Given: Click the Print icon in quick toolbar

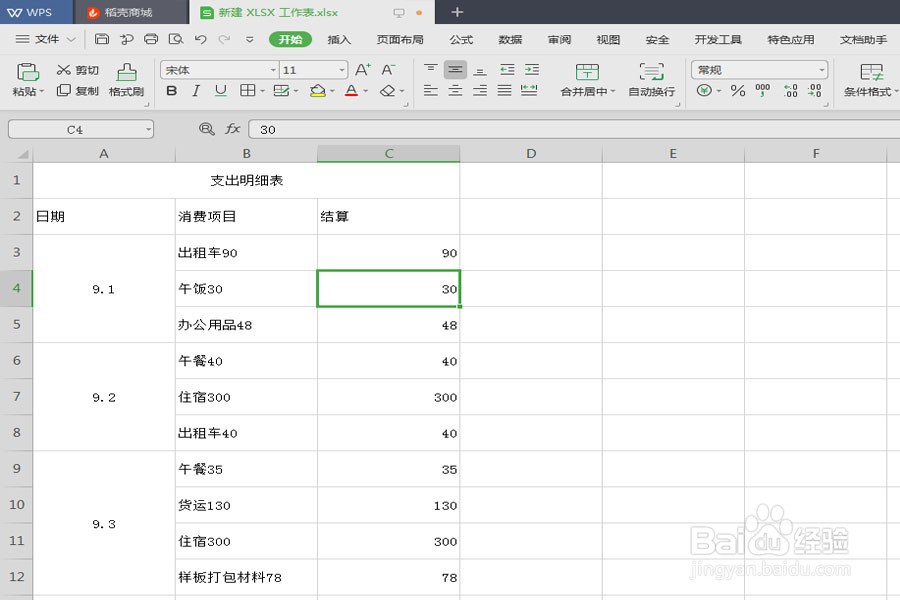Looking at the screenshot, I should [151, 39].
